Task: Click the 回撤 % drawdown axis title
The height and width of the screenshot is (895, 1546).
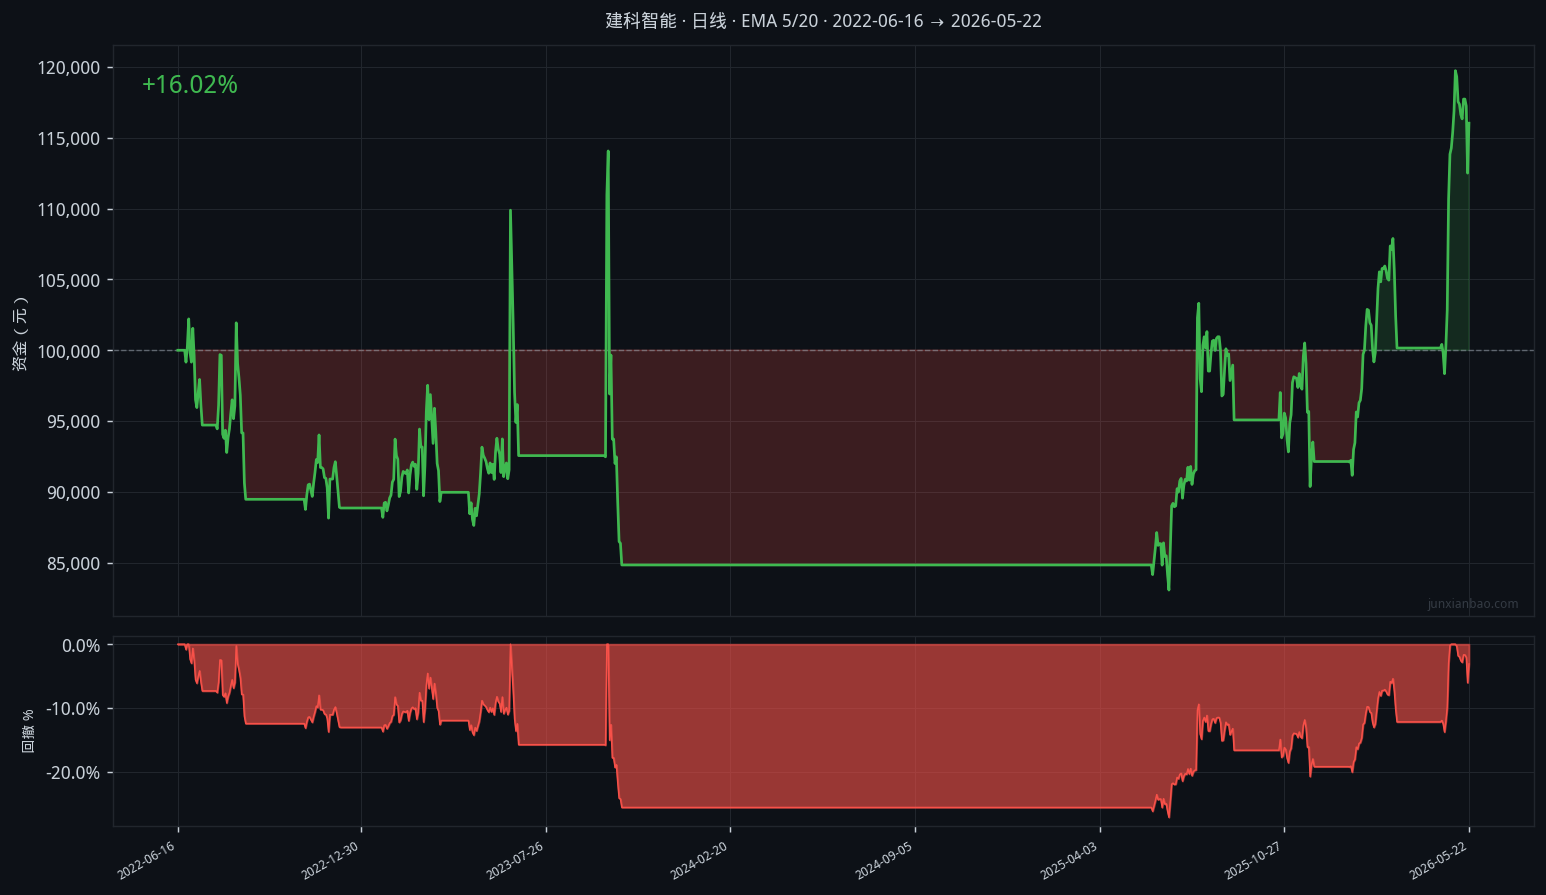Action: coord(28,731)
